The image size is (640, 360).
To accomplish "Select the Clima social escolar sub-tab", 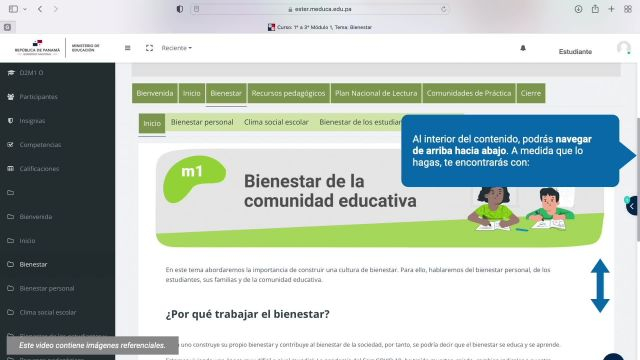I will tap(276, 122).
